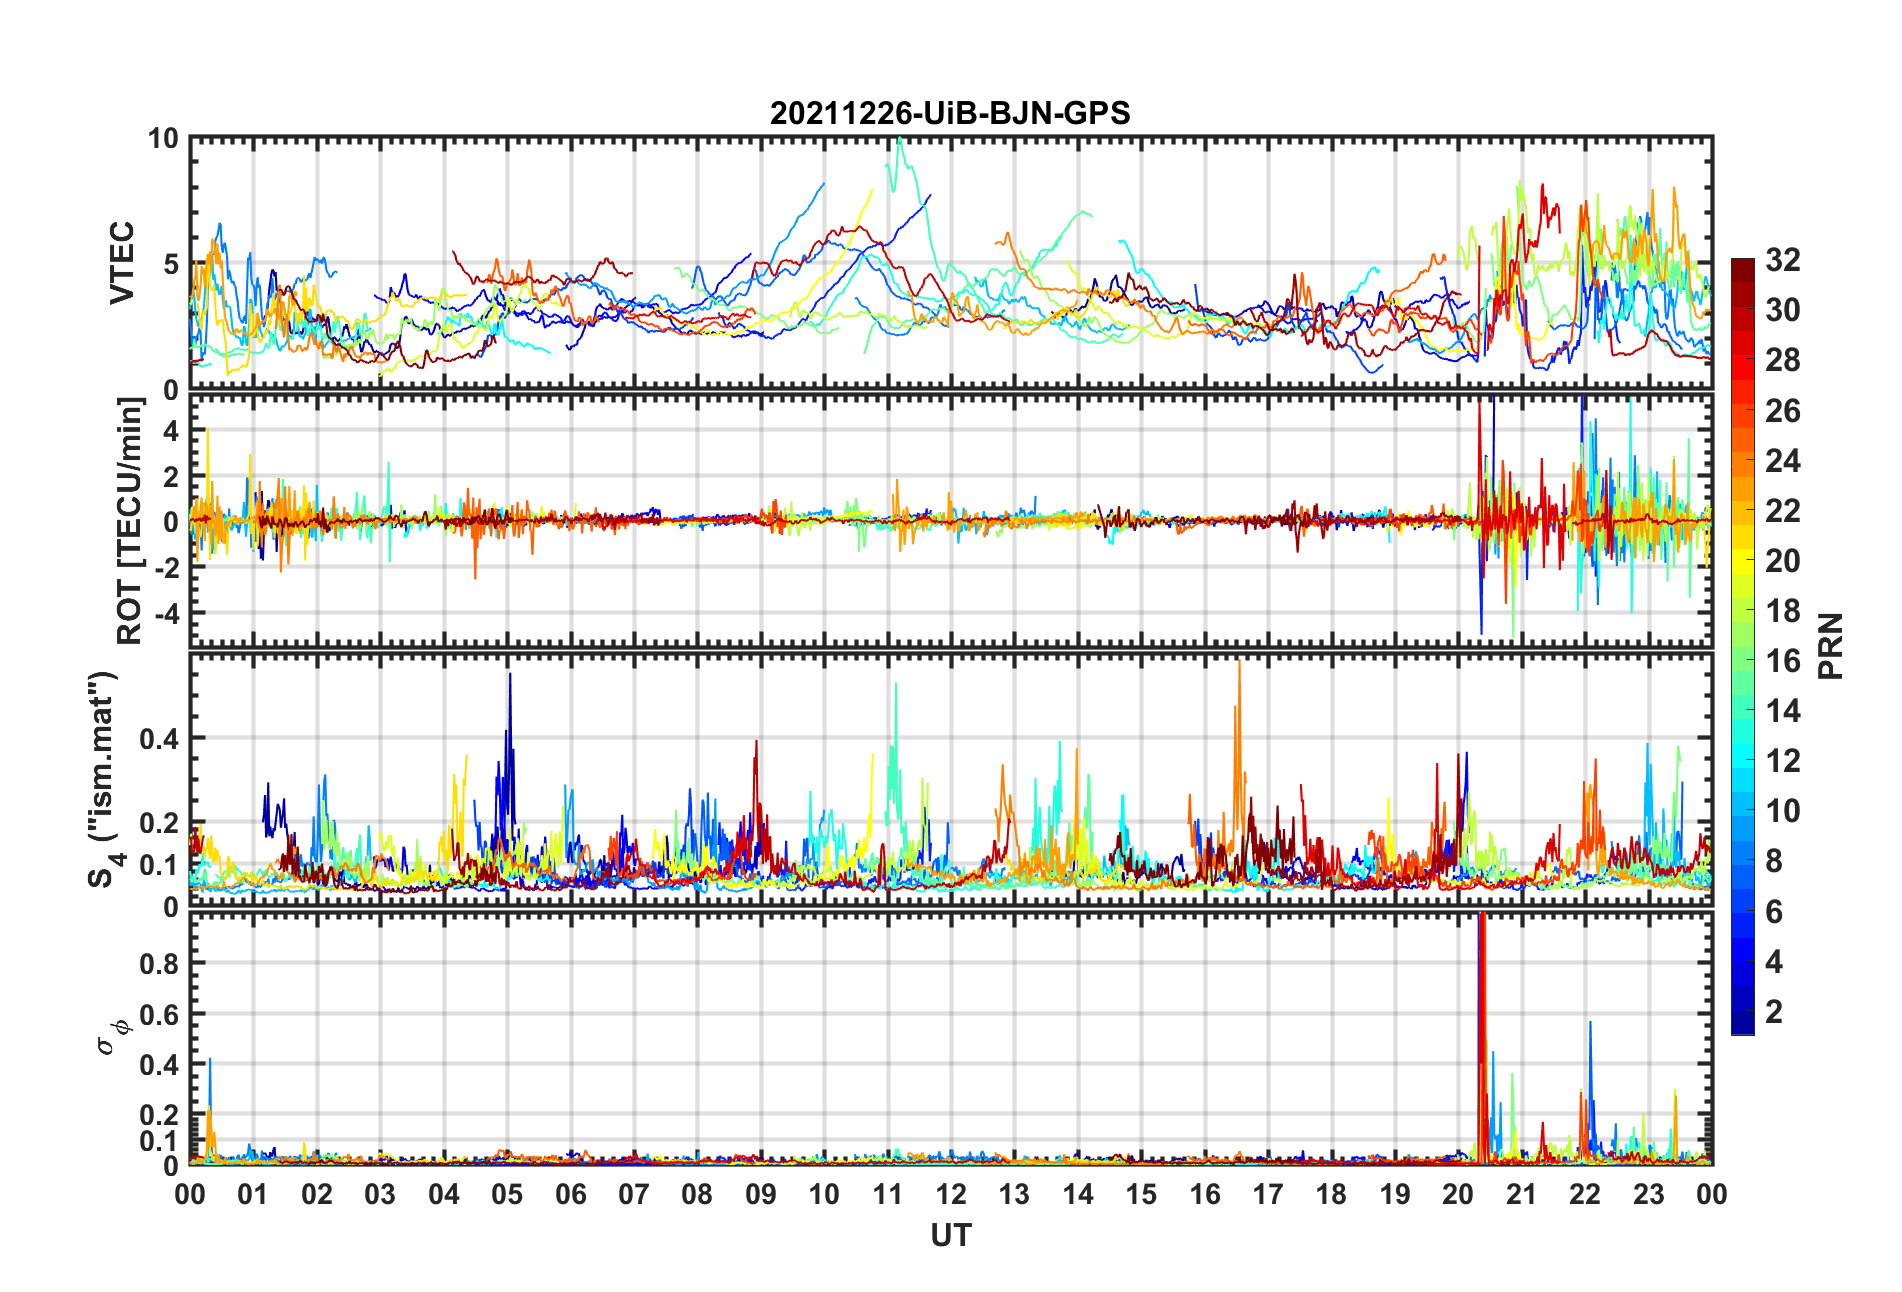
Task: Click VTEC axis tick label 5
Action: pos(171,265)
